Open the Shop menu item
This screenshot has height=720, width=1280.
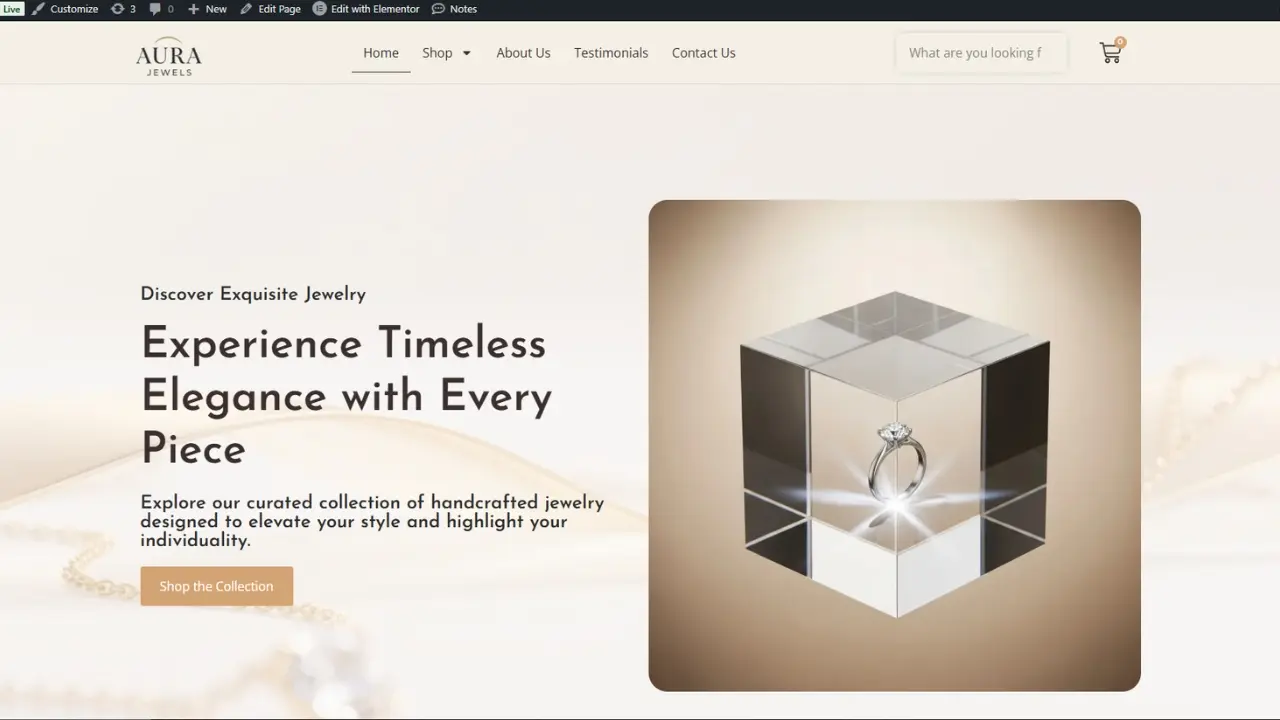(437, 53)
